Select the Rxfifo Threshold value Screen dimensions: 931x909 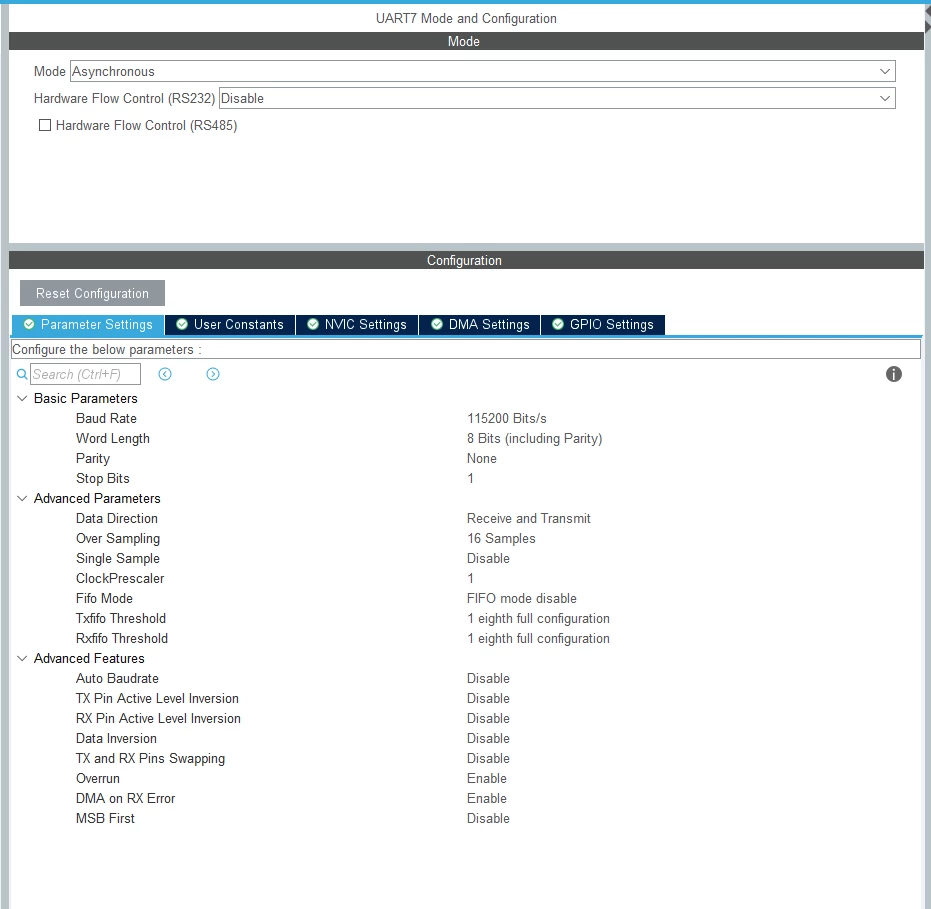point(538,639)
